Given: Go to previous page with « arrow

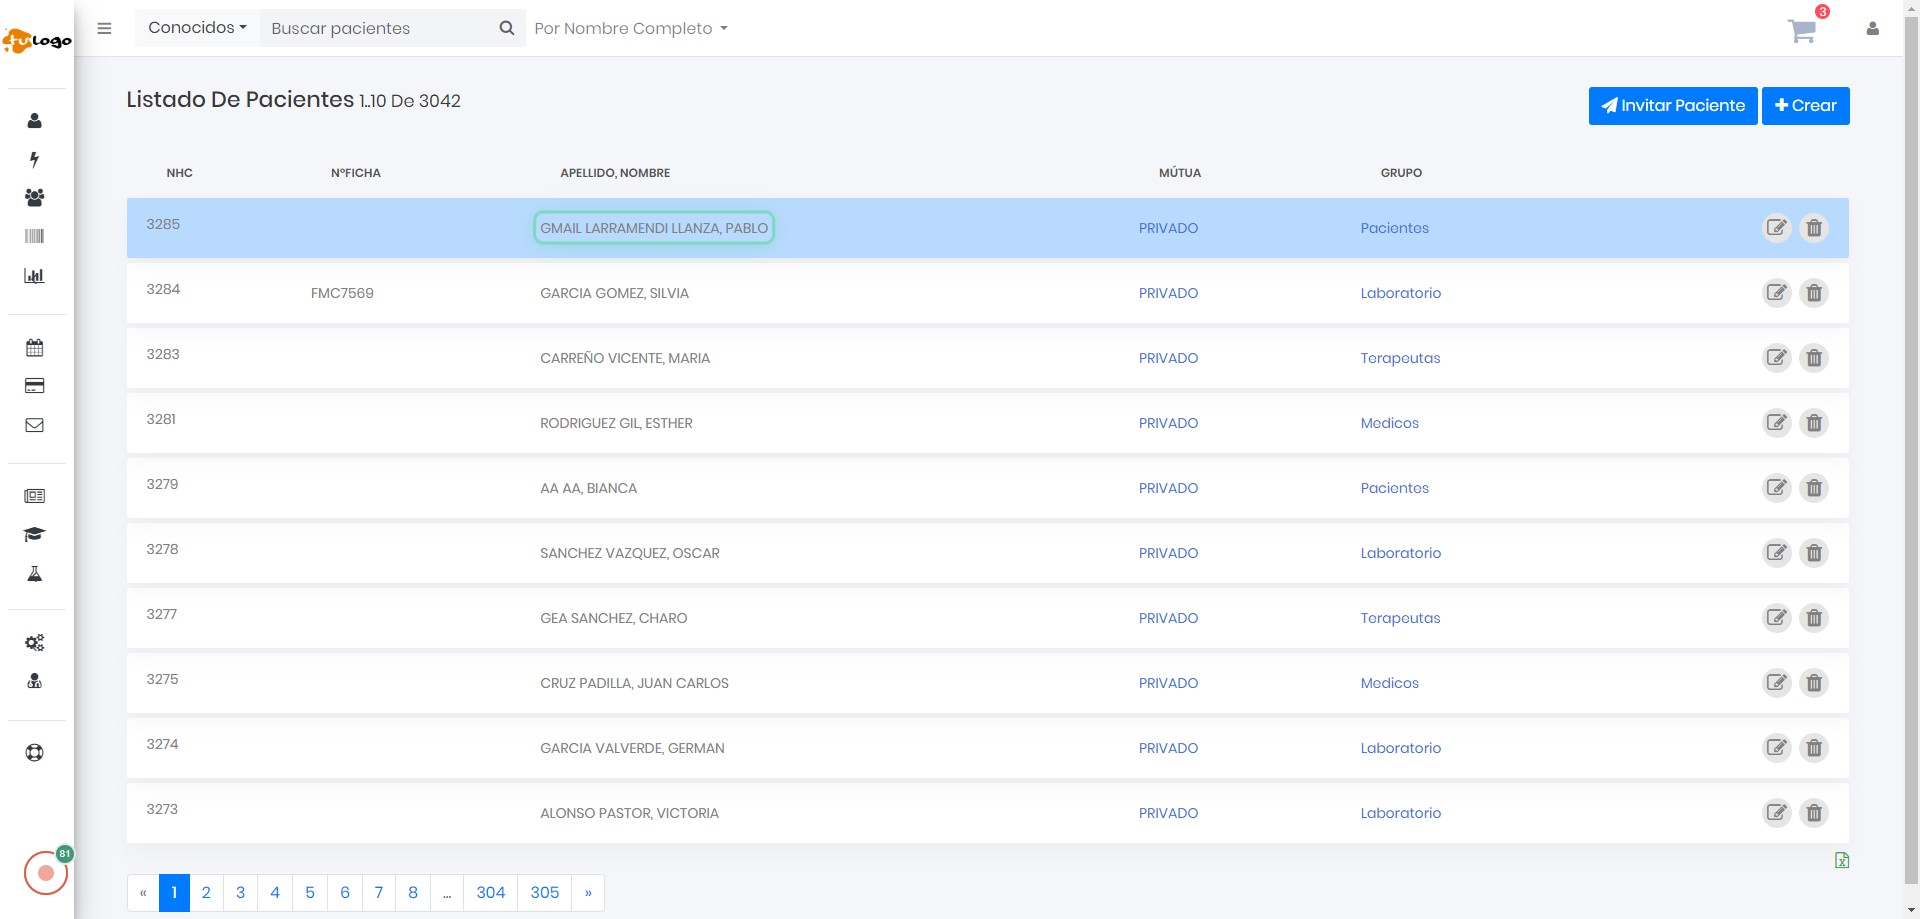Looking at the screenshot, I should (143, 893).
